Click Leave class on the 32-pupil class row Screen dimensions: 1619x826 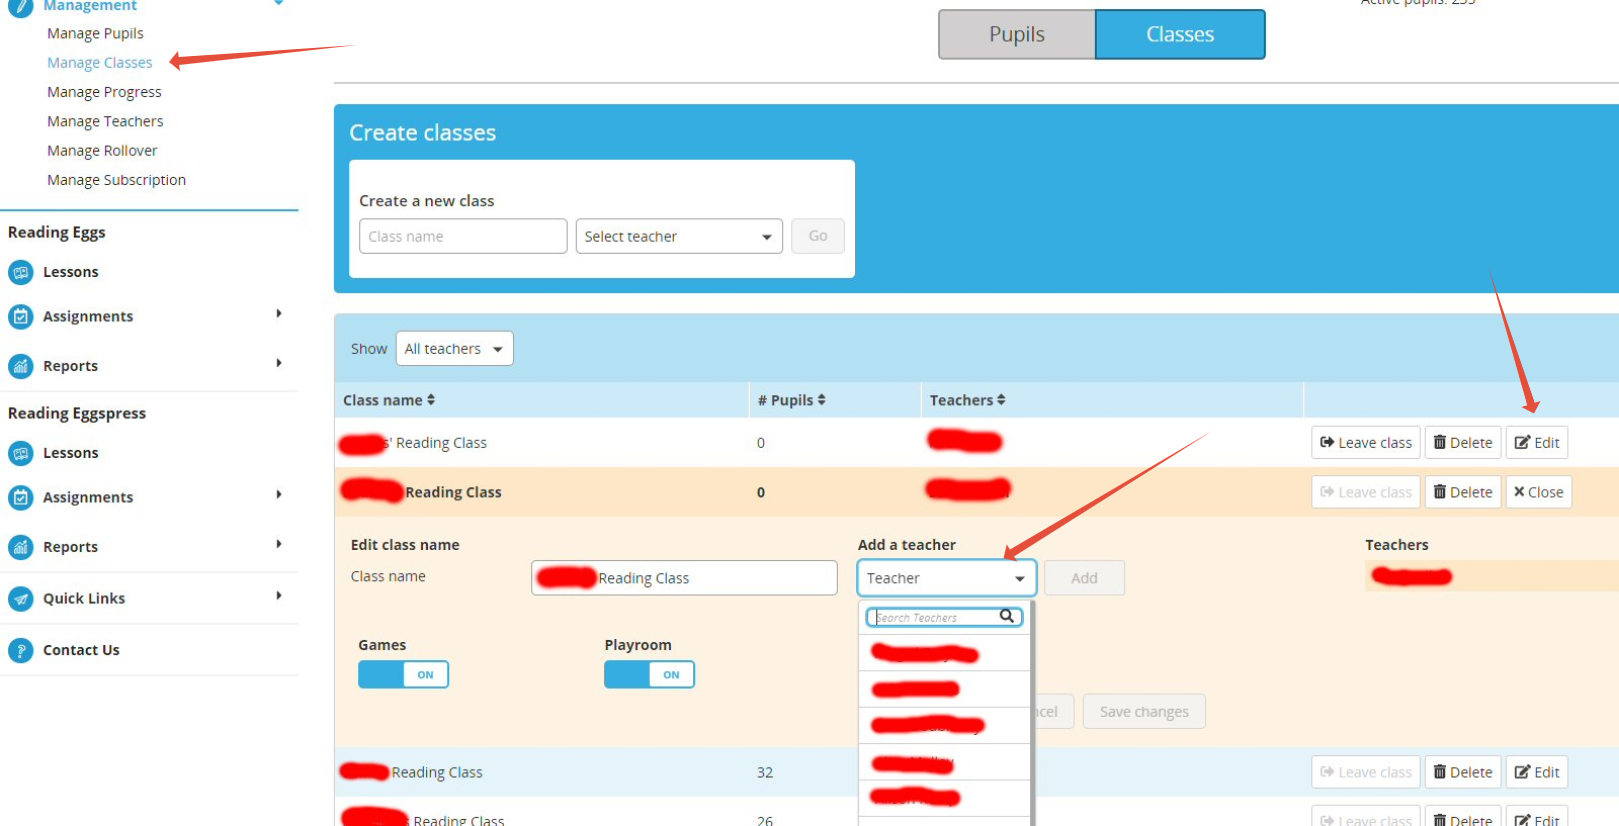coord(1366,772)
